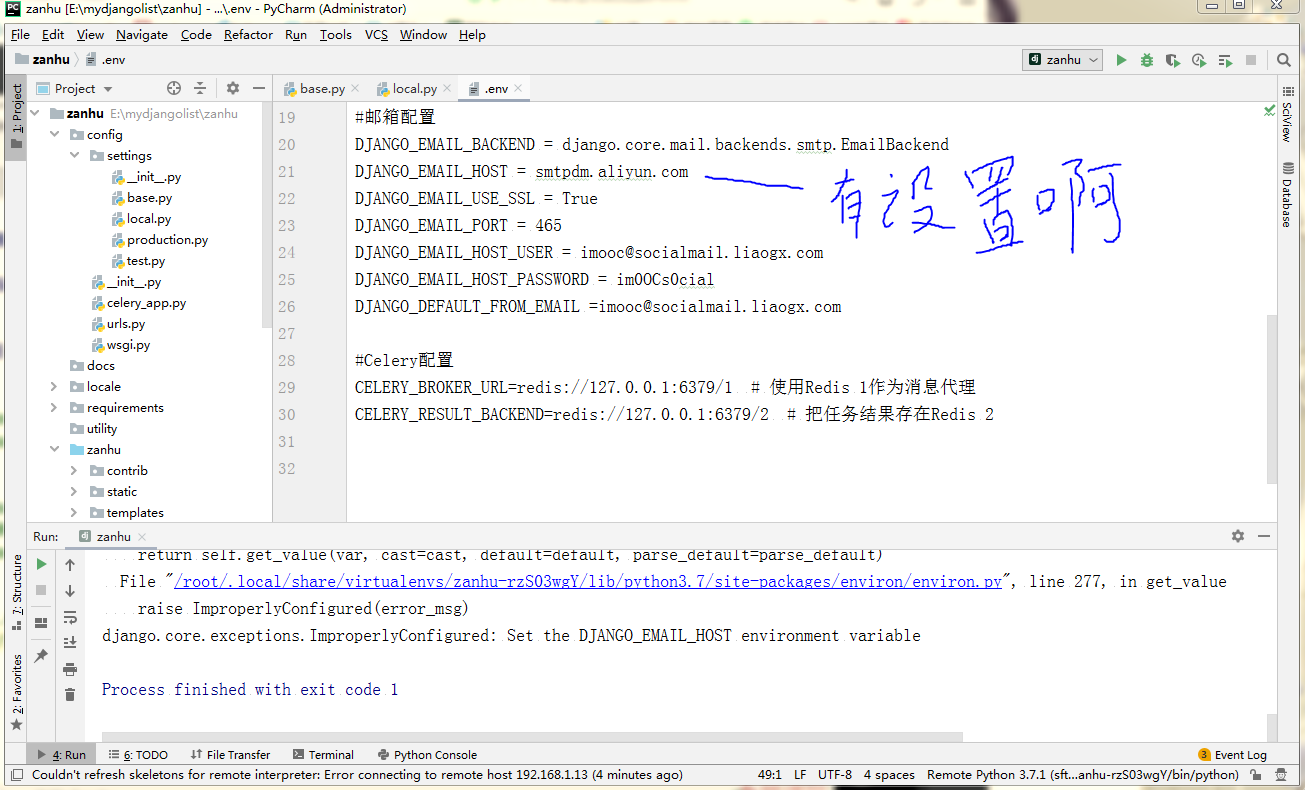
Task: Open the Python Console tool window
Action: point(427,755)
